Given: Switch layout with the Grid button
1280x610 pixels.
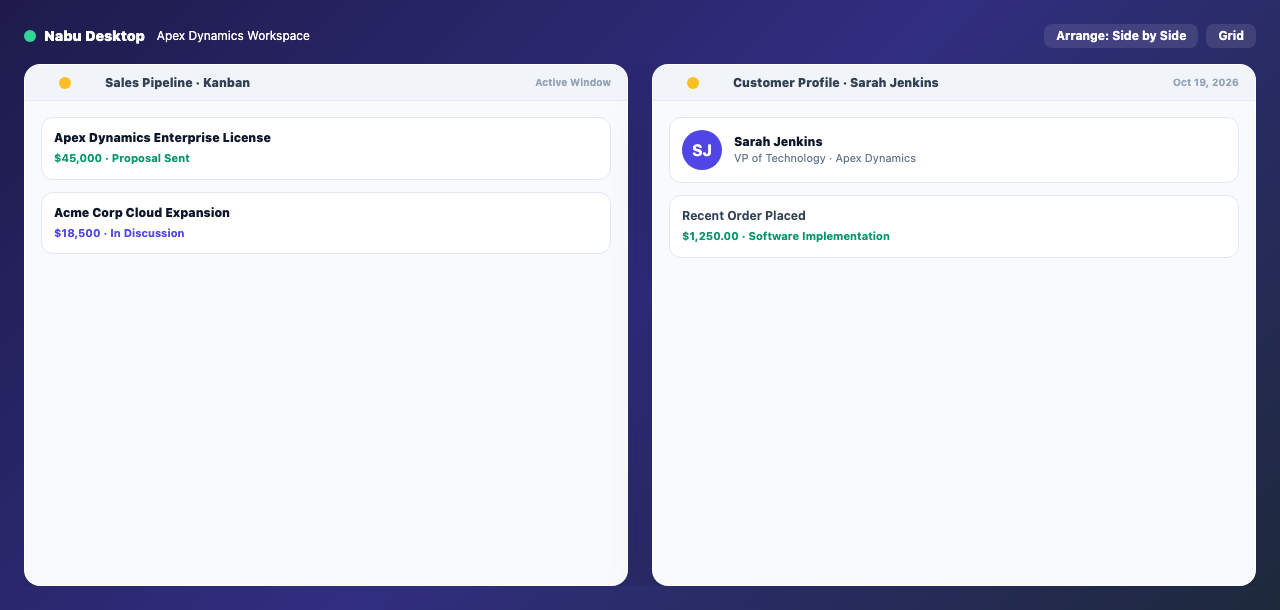Looking at the screenshot, I should click(x=1231, y=36).
